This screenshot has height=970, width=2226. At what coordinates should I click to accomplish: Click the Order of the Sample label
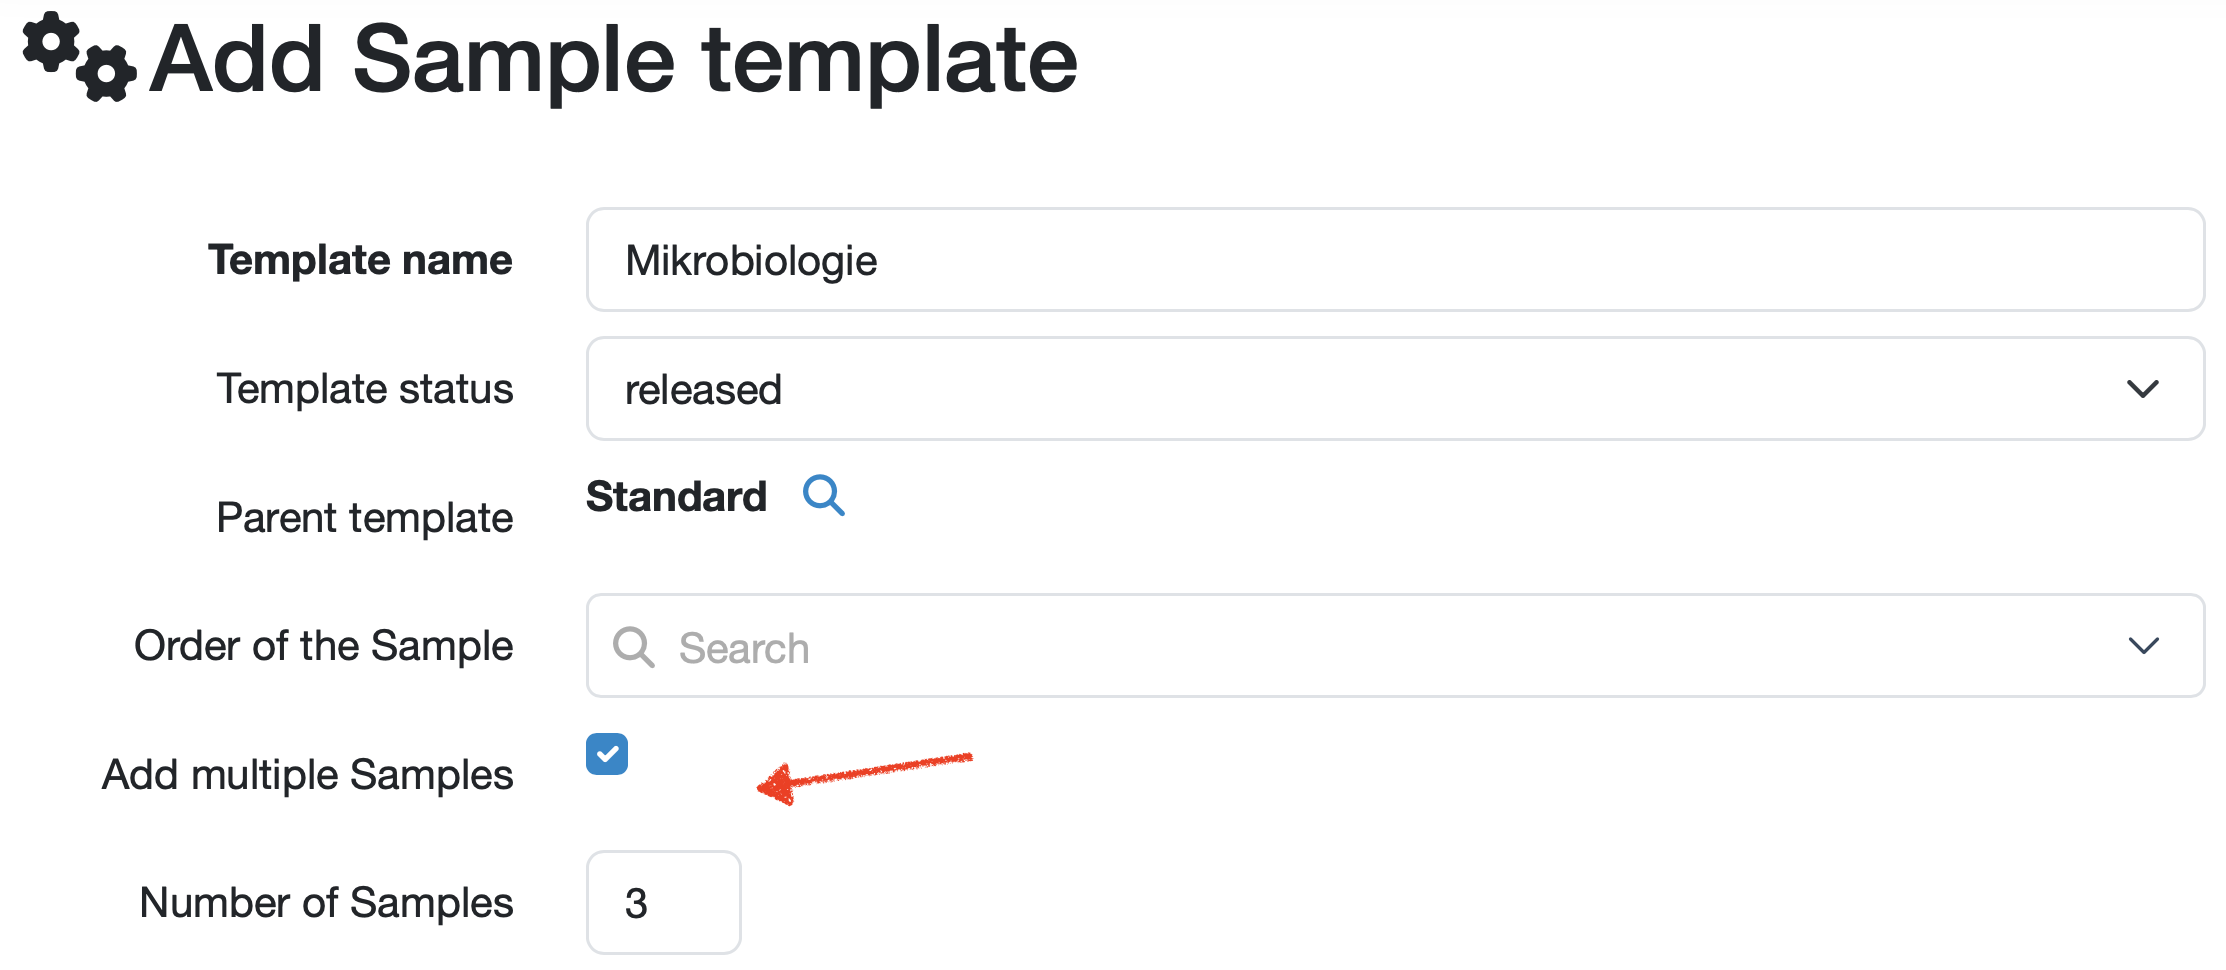click(x=324, y=646)
